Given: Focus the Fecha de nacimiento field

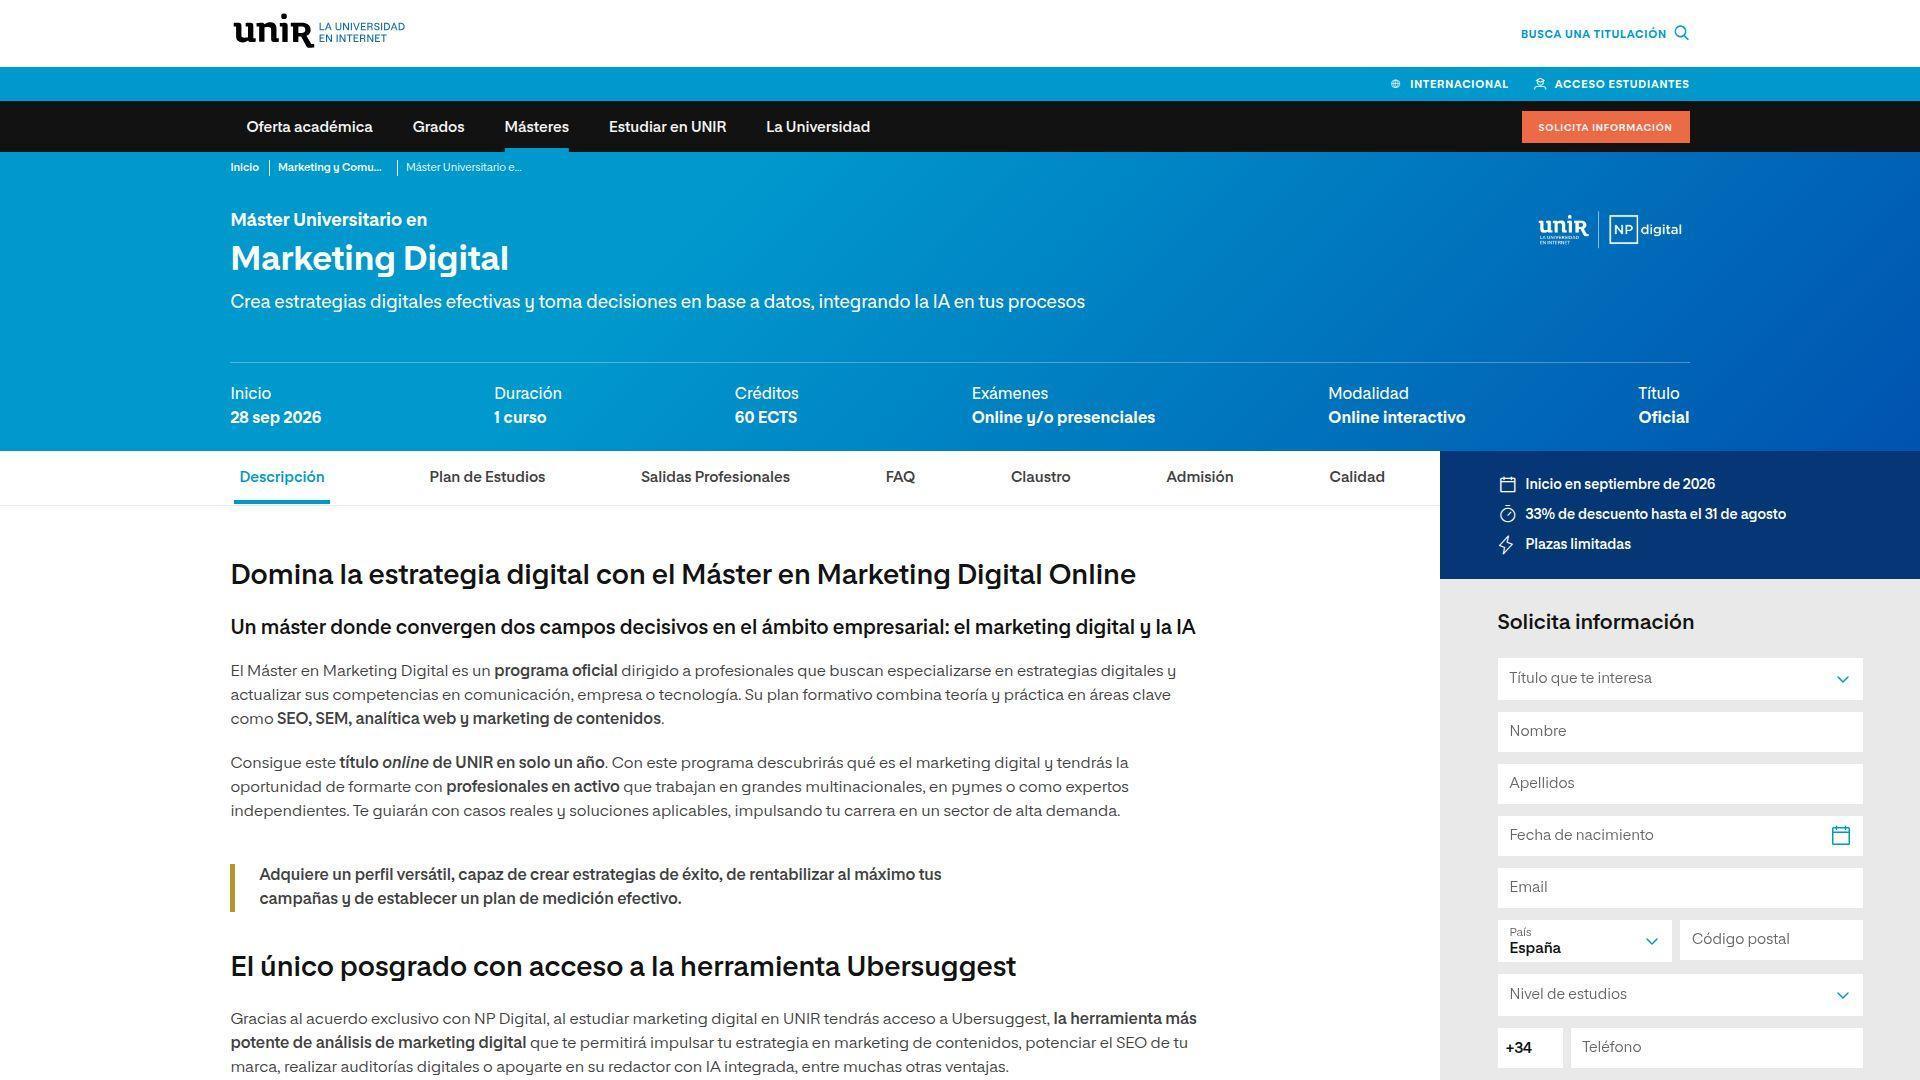Looking at the screenshot, I should [x=1680, y=835].
